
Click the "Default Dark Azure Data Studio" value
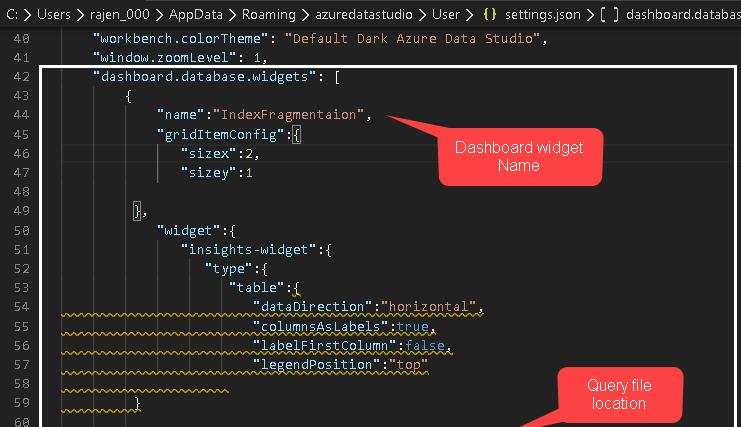pyautogui.click(x=413, y=38)
